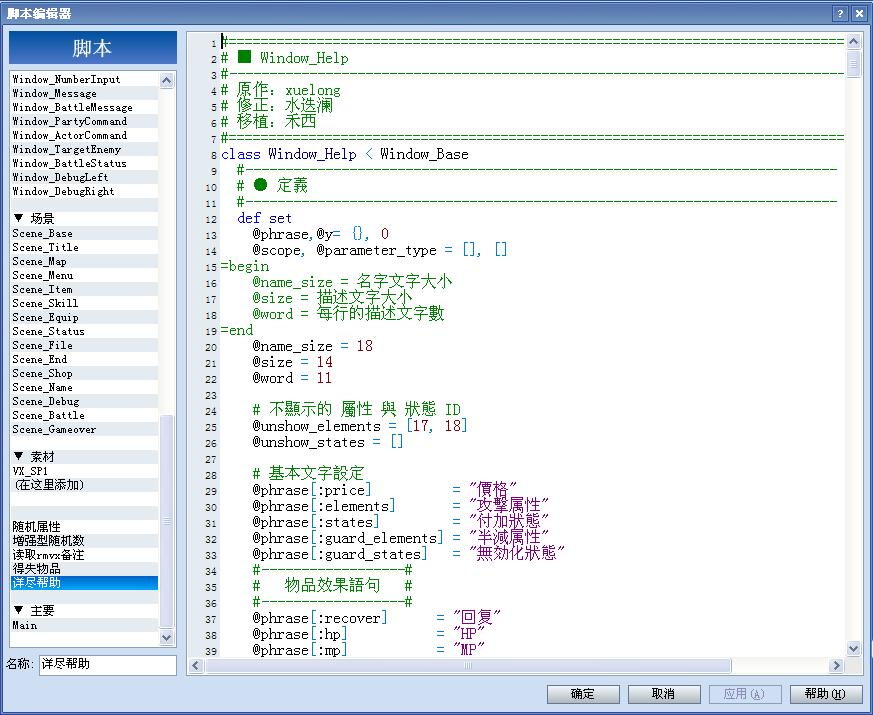Click the title bar help question-mark button
The image size is (873, 715).
point(840,14)
